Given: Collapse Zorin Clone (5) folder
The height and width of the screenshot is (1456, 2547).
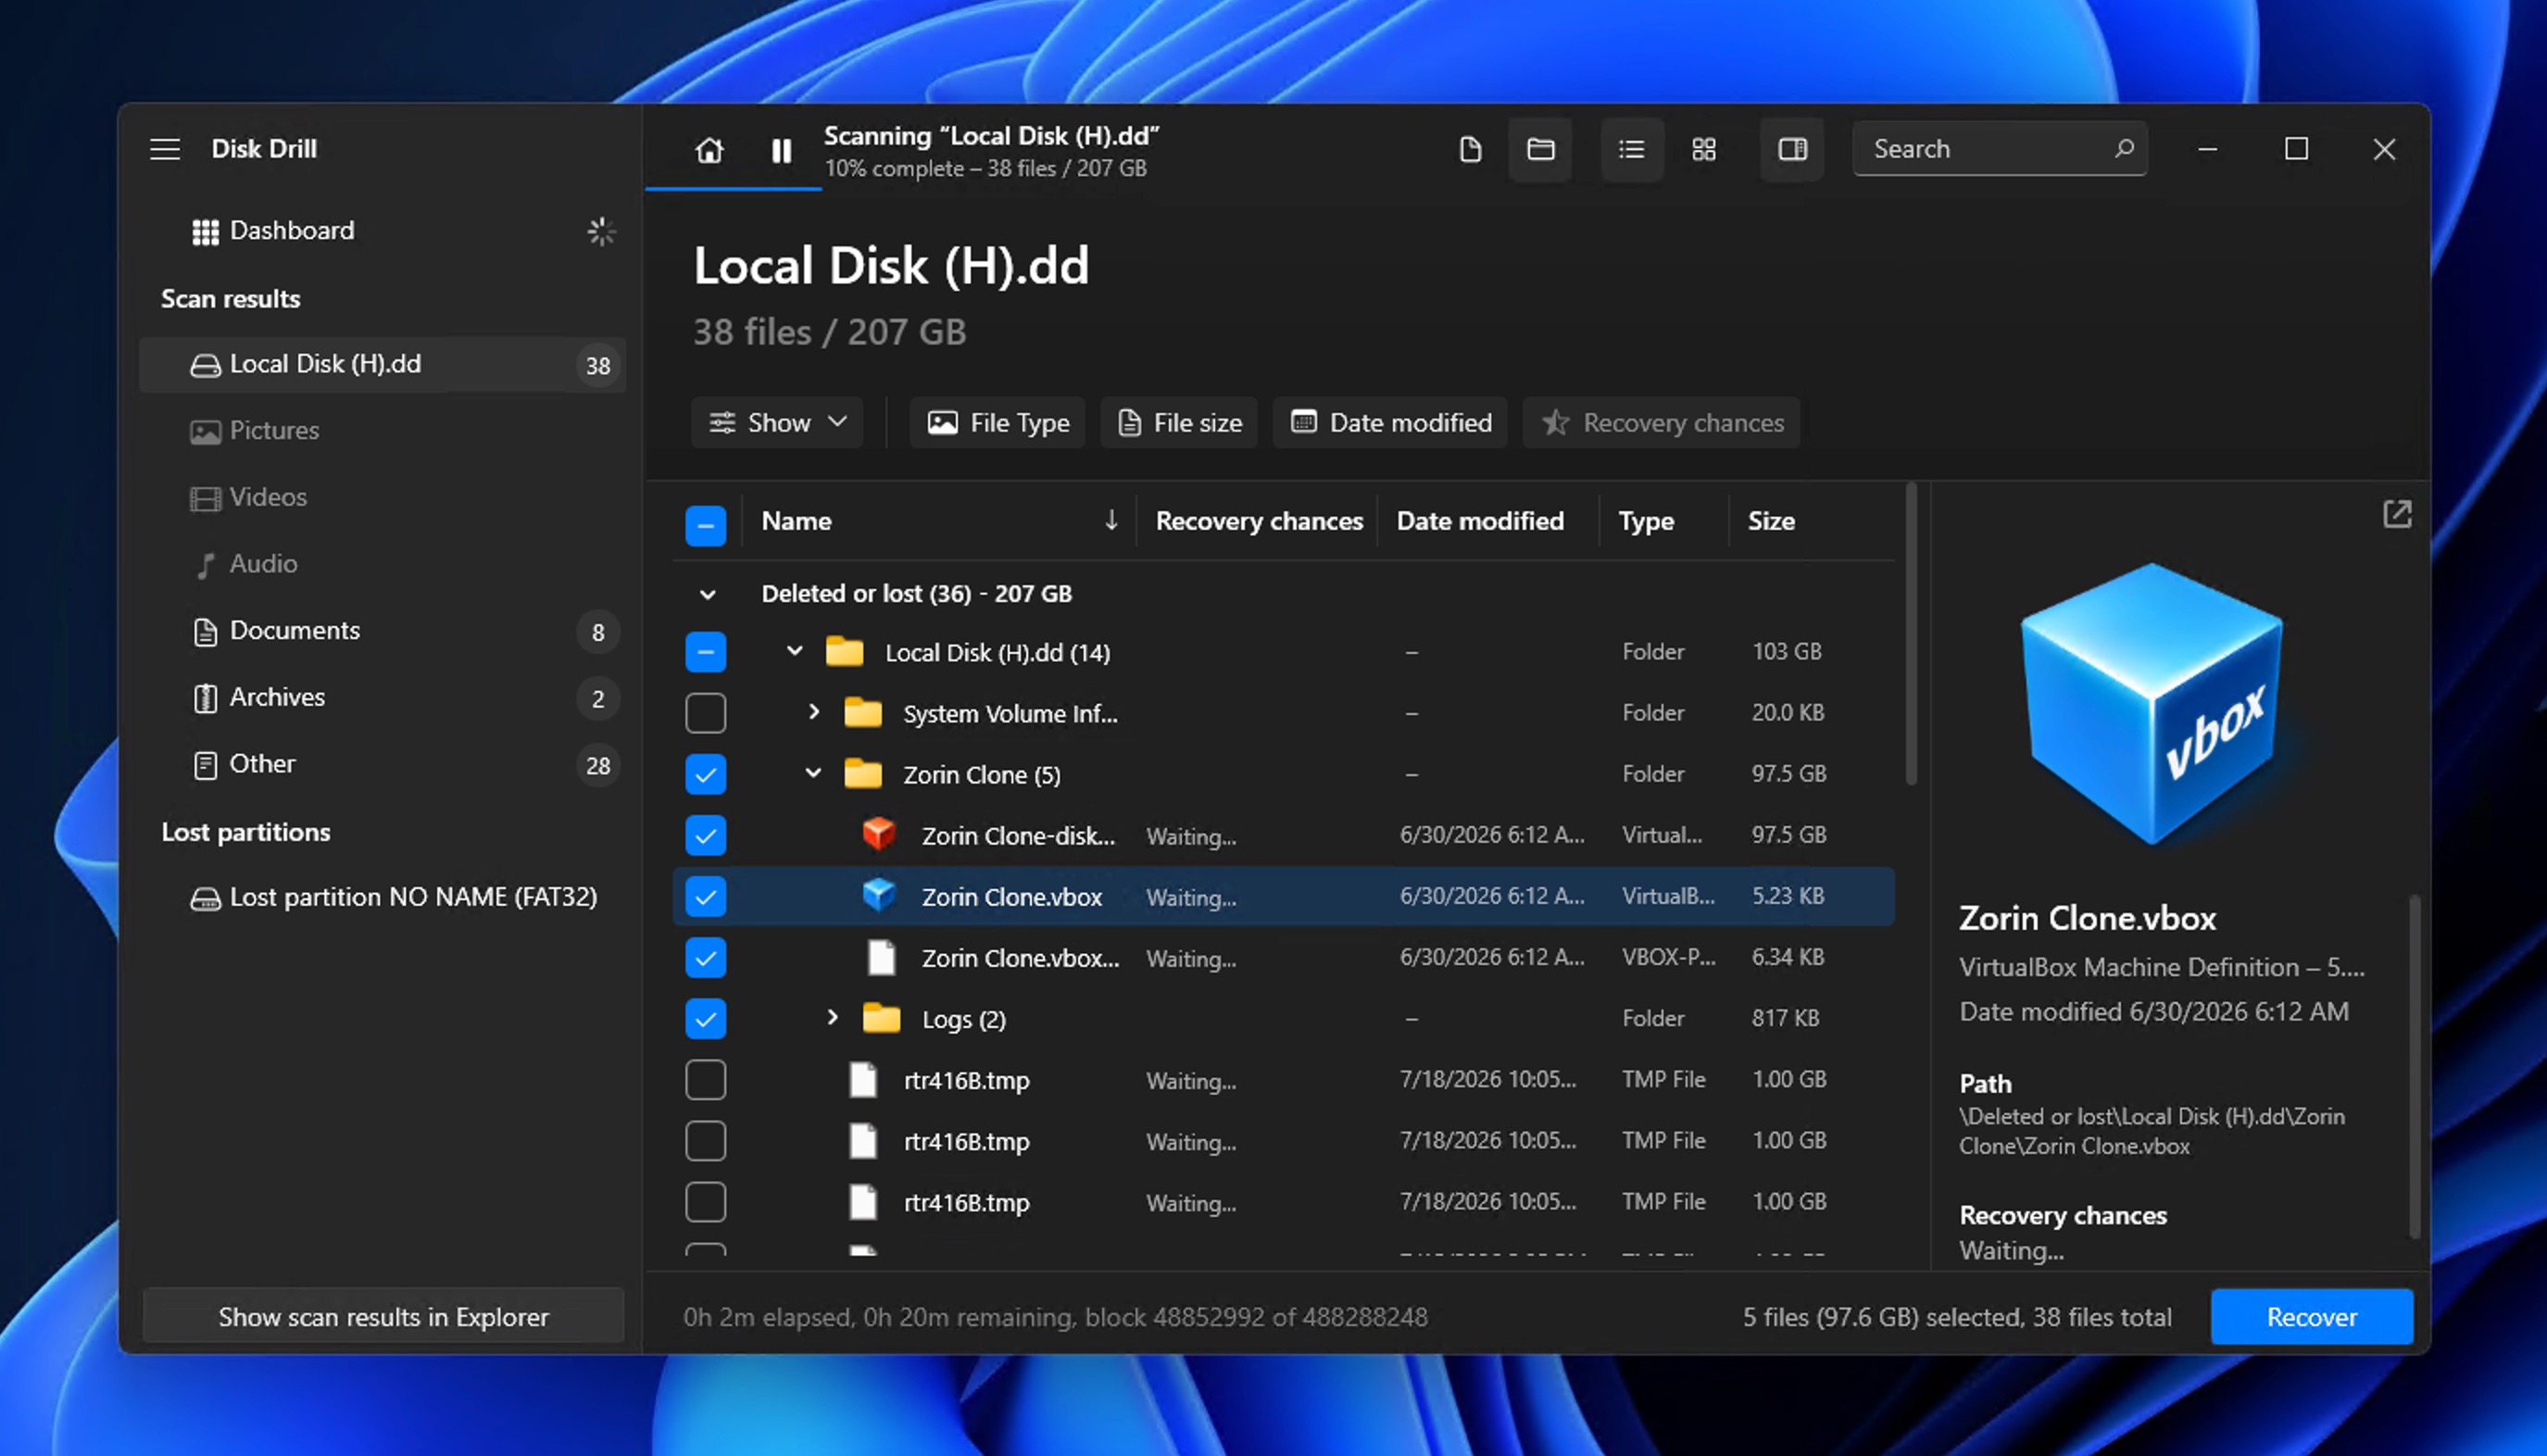Looking at the screenshot, I should (x=813, y=773).
